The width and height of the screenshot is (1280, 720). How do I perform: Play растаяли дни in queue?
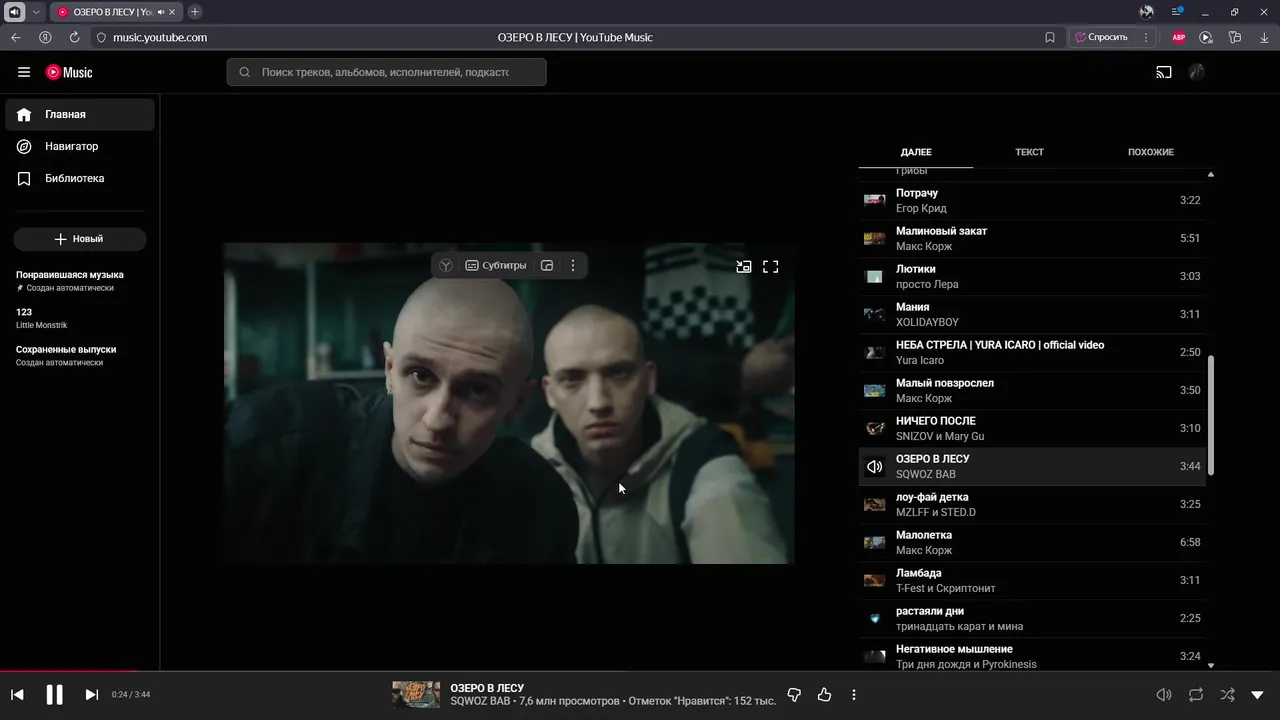pos(1032,618)
